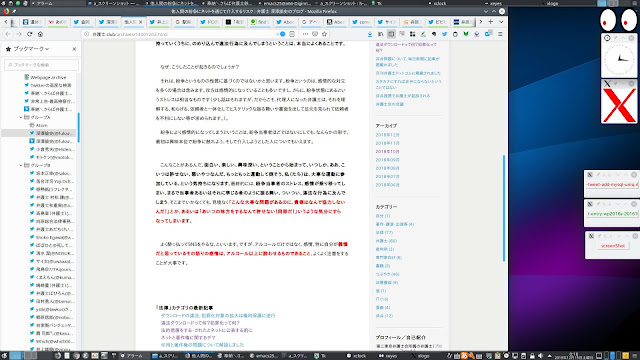Click the bookmarks sidebar scrollbar thumb
The height and width of the screenshot is (360, 640).
pyautogui.click(x=78, y=127)
